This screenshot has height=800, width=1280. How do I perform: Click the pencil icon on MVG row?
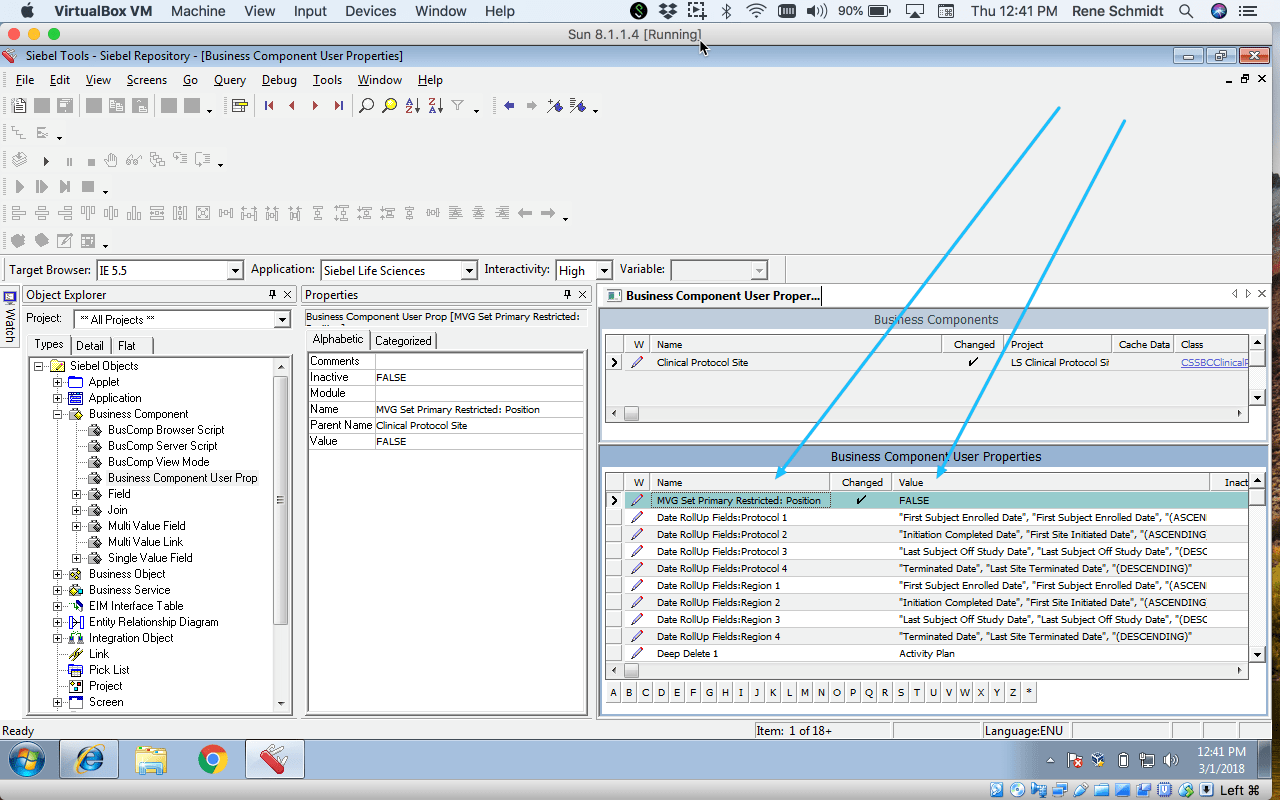637,500
